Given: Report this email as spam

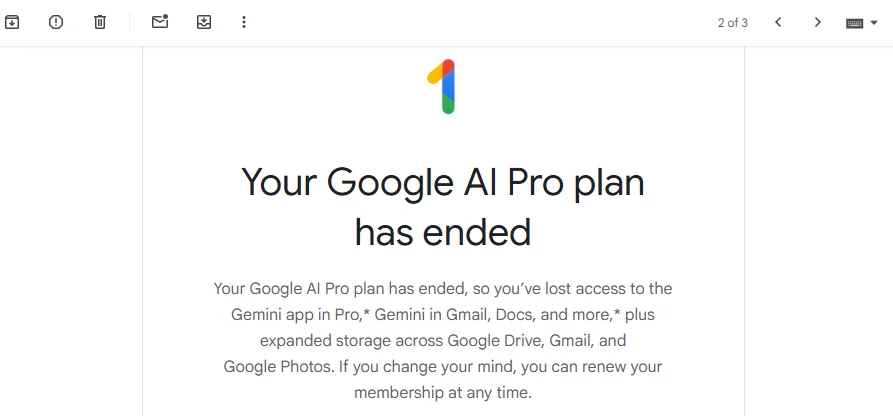Looking at the screenshot, I should (x=56, y=22).
